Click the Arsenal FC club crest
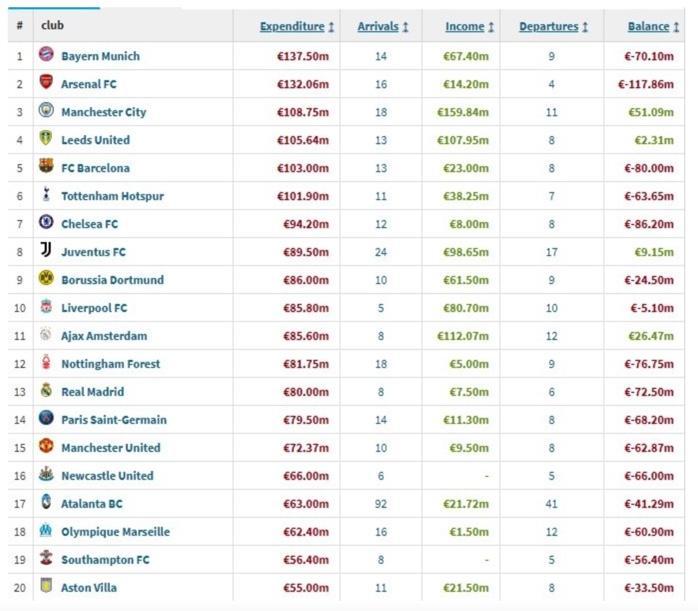The height and width of the screenshot is (611, 698). pyautogui.click(x=45, y=84)
